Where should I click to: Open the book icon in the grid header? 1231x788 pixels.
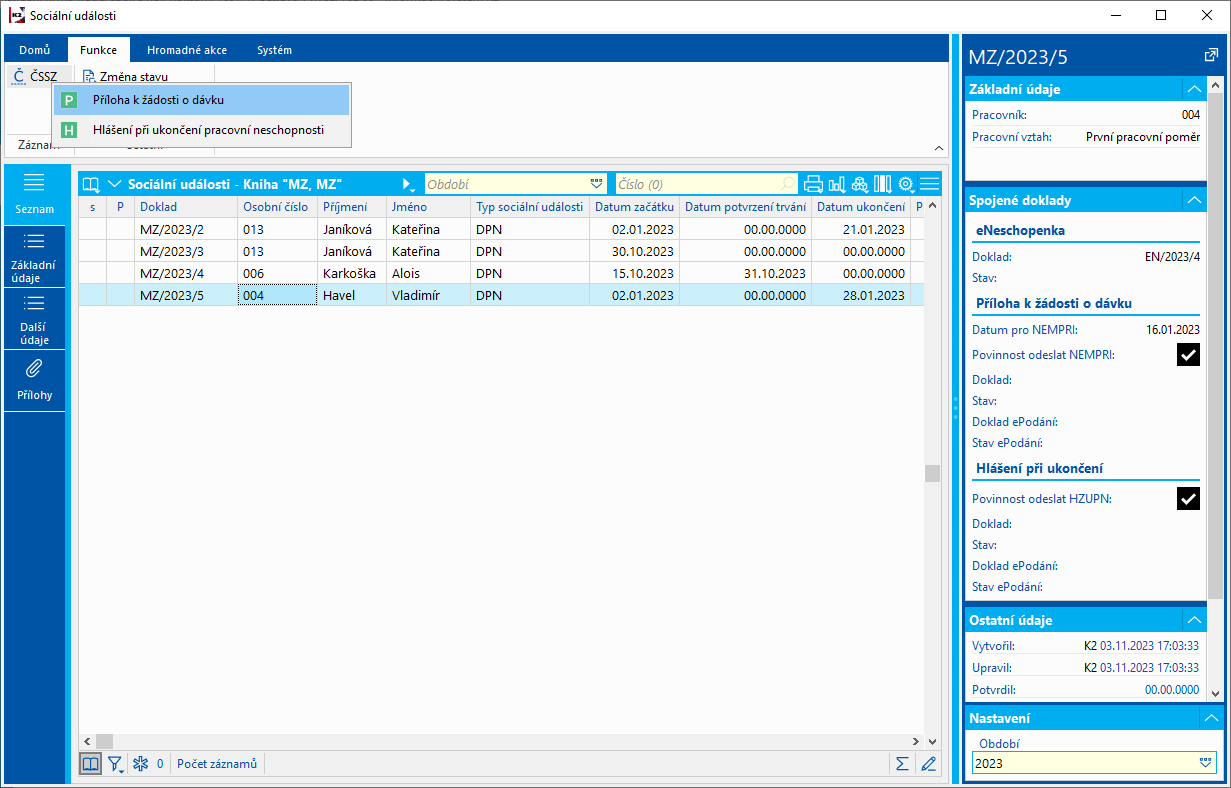click(91, 184)
